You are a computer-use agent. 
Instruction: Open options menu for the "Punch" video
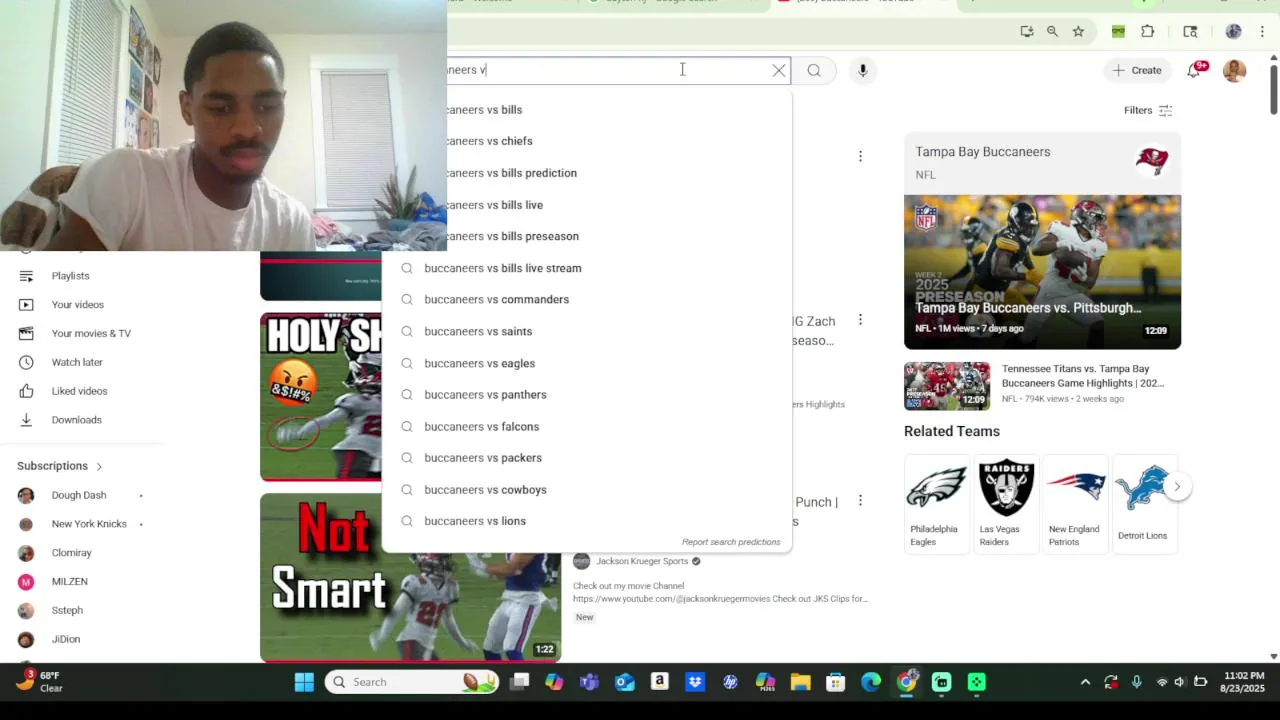[860, 500]
